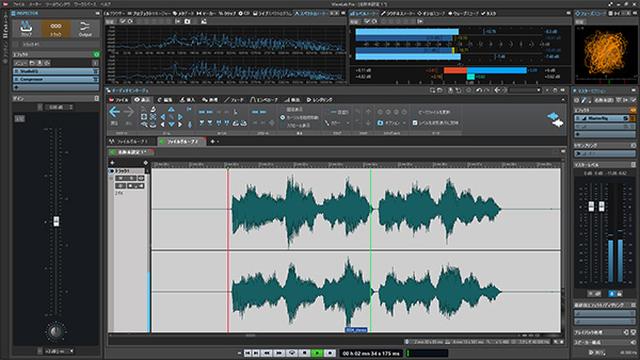Viewport: 640px width, 360px height.
Task: Click the green marker line on waveform
Action: 371,250
